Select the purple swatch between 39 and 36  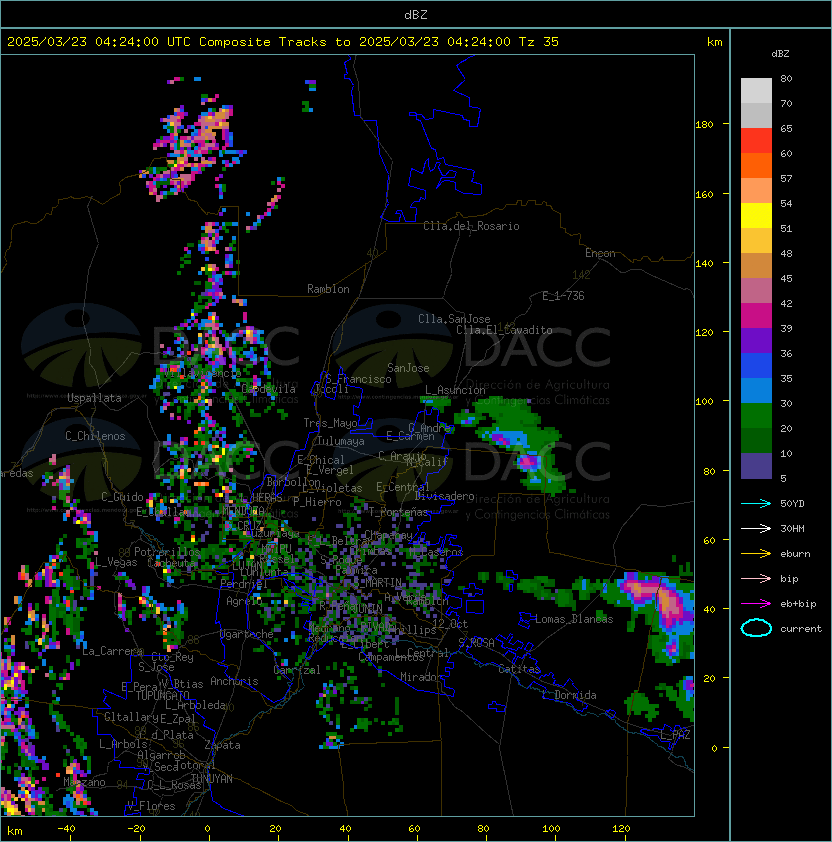tap(756, 341)
